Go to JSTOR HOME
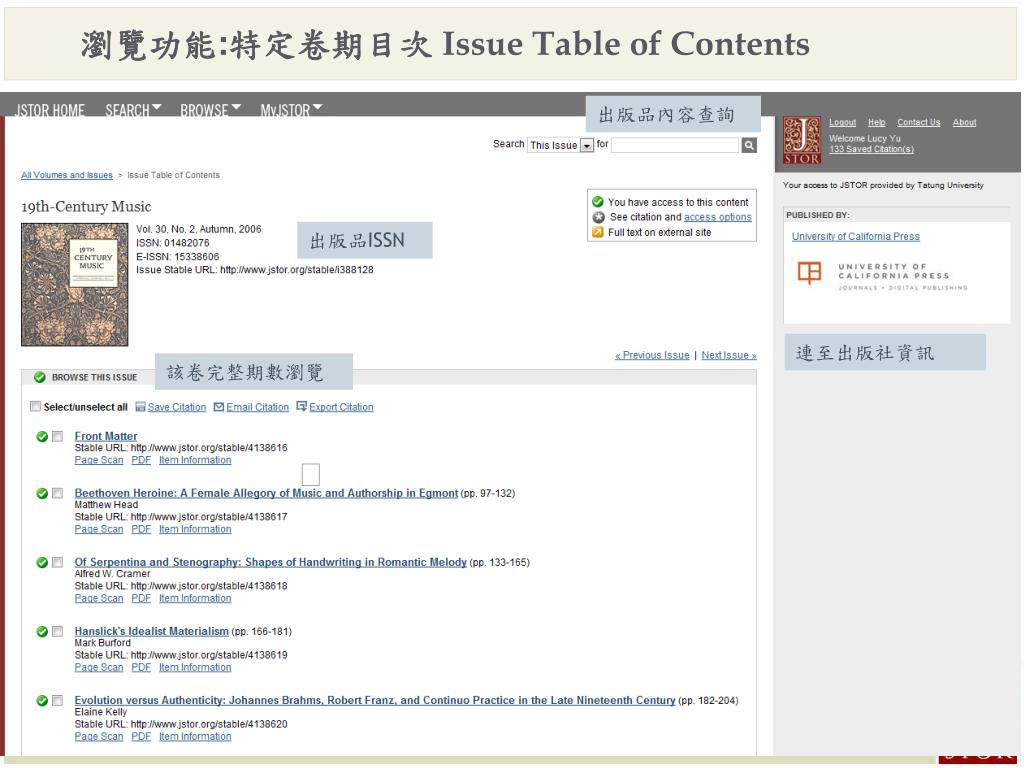 (x=50, y=110)
